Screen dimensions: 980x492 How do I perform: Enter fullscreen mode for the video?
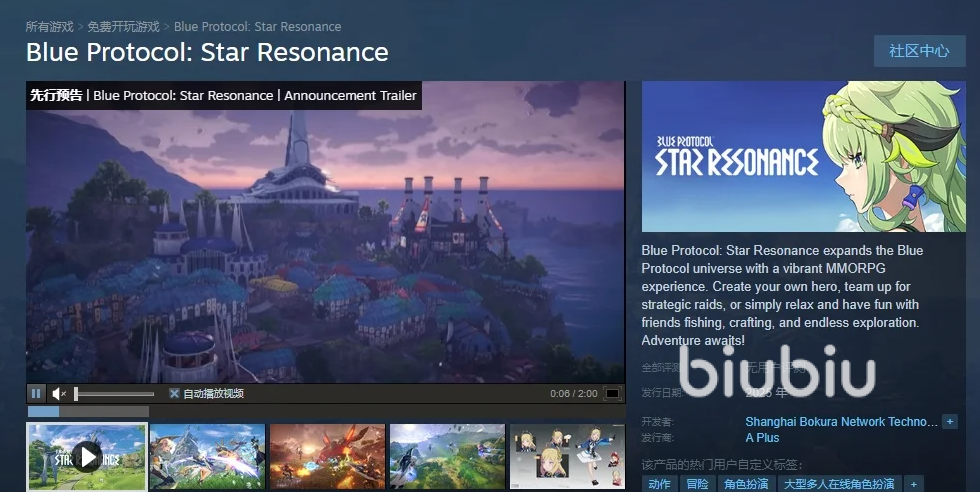coord(612,394)
